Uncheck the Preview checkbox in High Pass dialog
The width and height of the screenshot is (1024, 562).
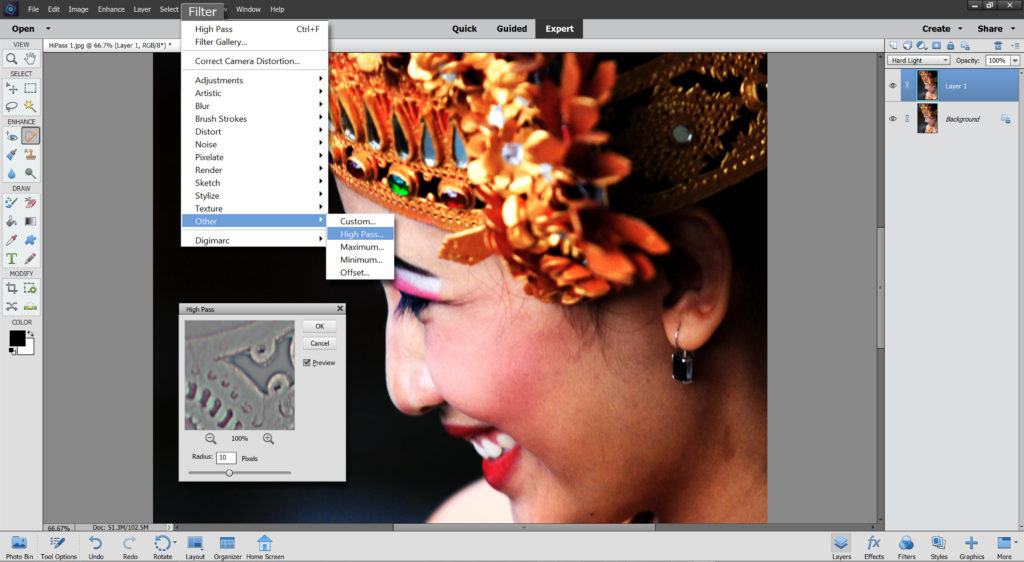point(307,362)
